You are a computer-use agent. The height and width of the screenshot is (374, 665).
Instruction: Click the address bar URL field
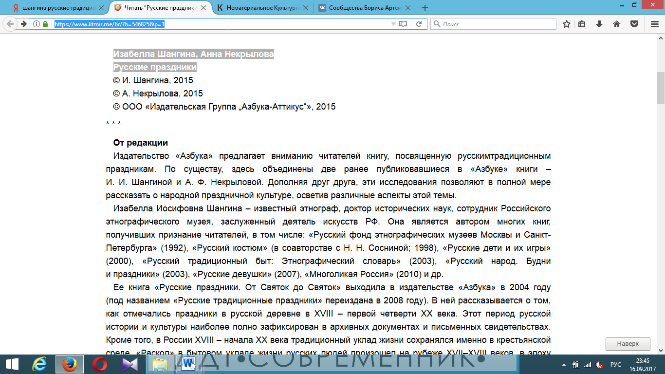pyautogui.click(x=221, y=24)
